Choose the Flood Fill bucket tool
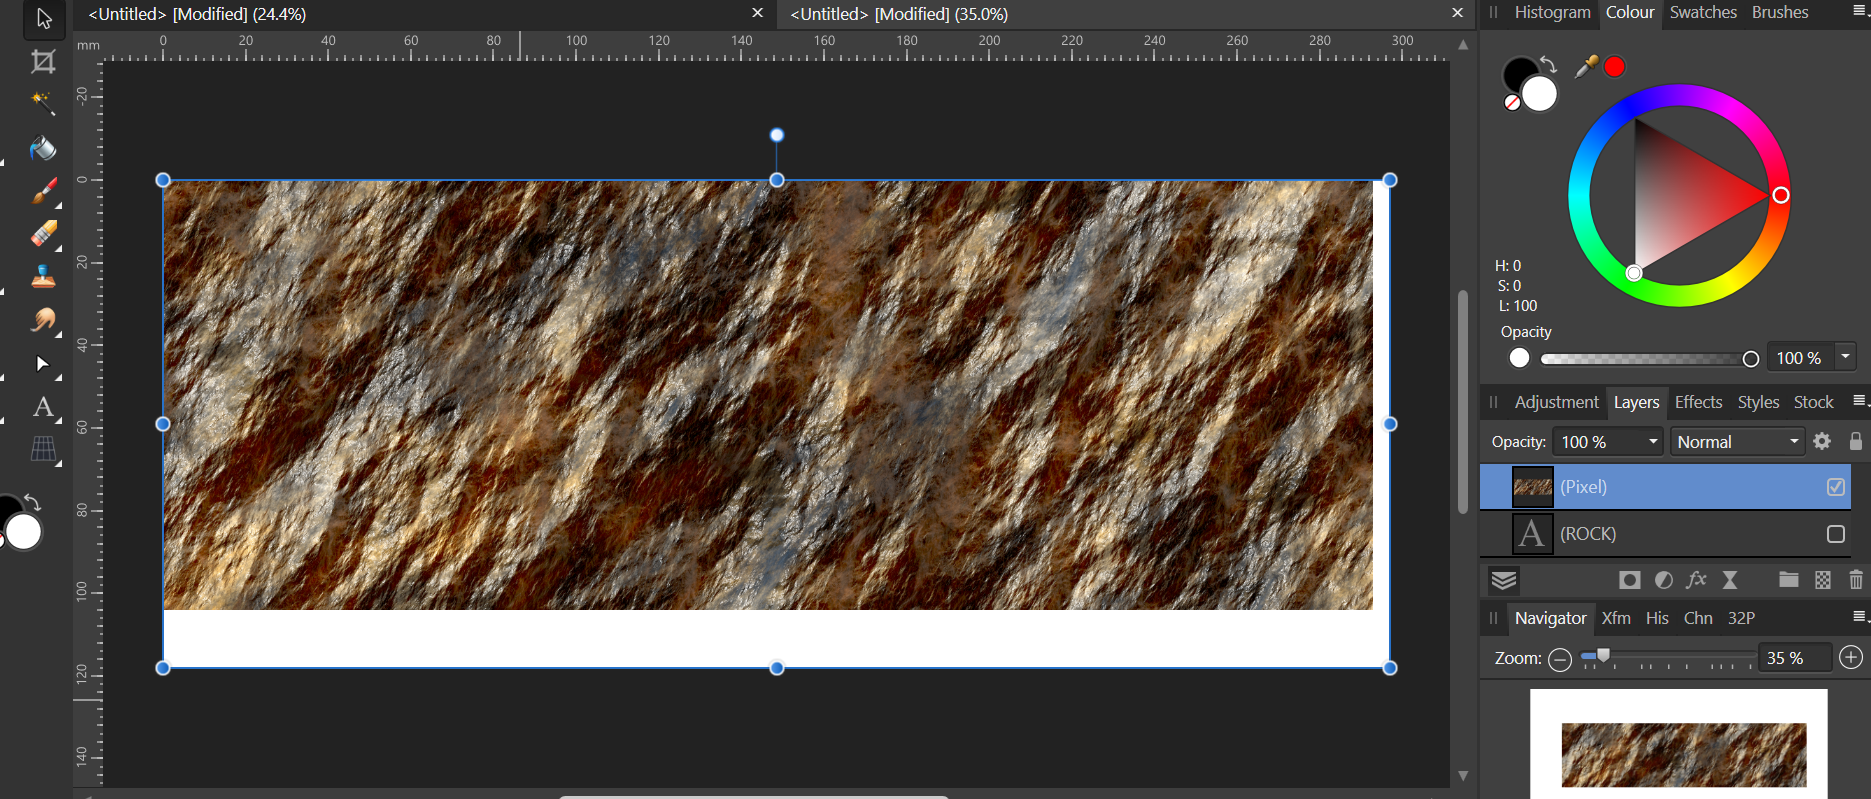This screenshot has width=1871, height=799. pos(43,148)
